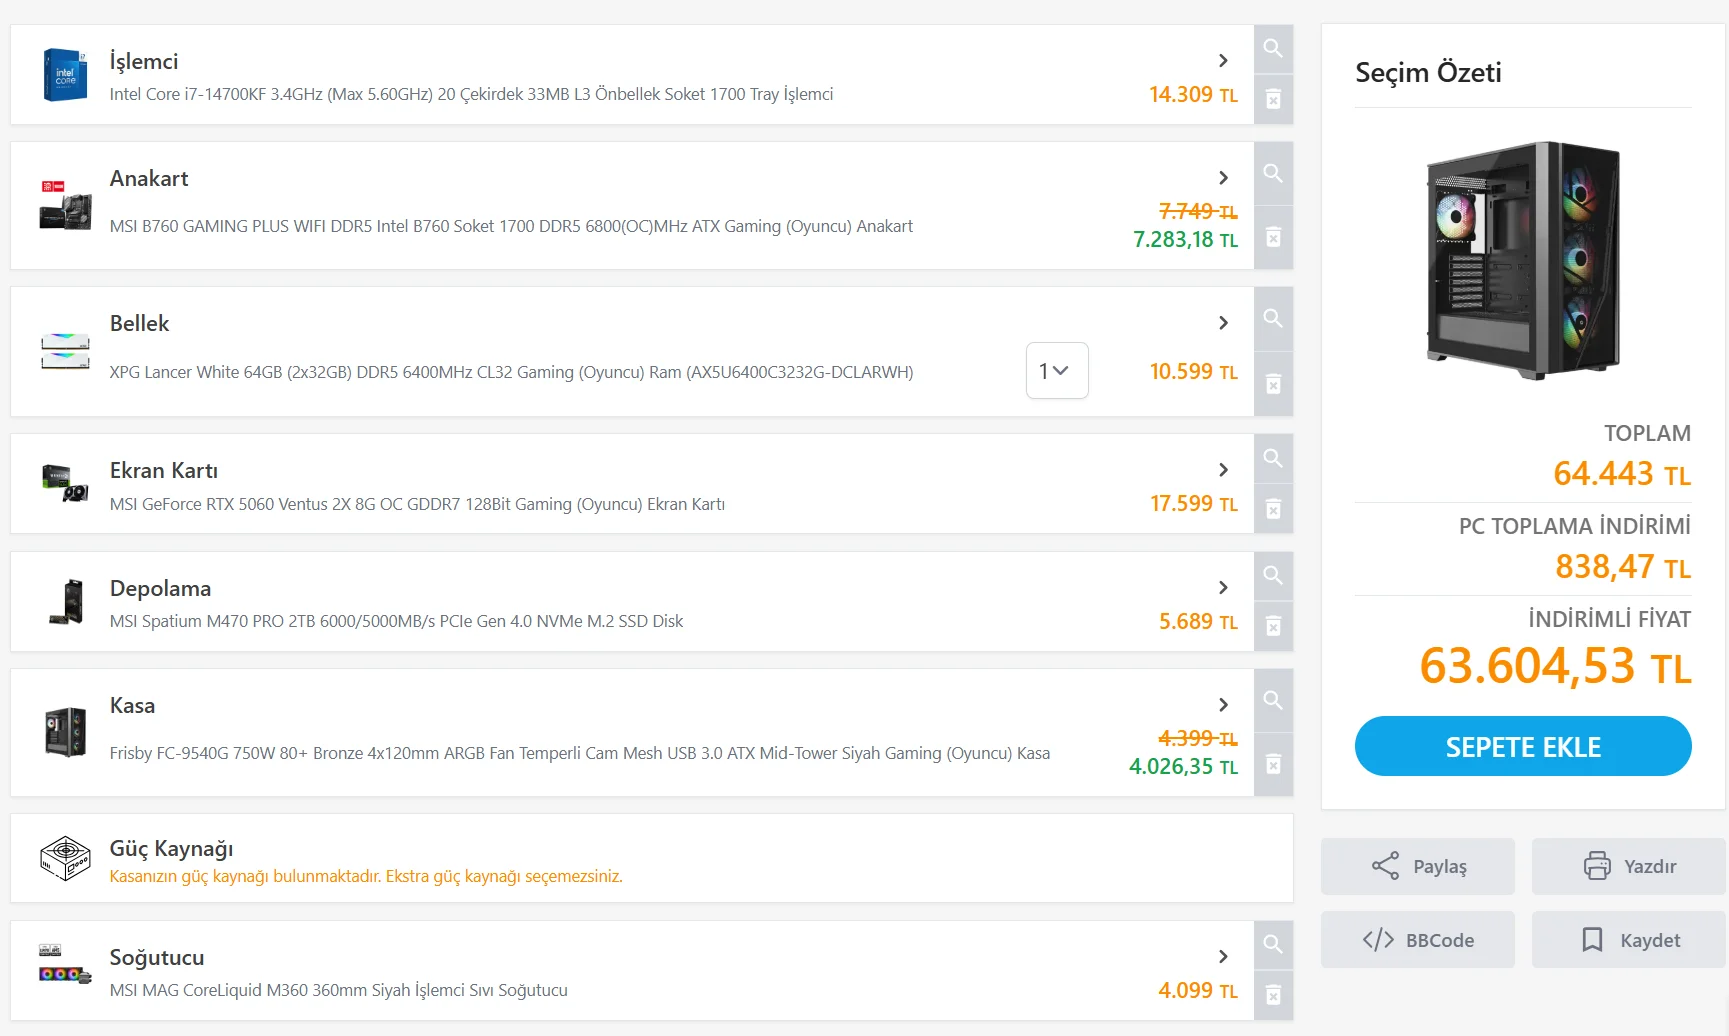The width and height of the screenshot is (1729, 1036).
Task: Open the Bellek quantity dropdown
Action: pyautogui.click(x=1057, y=371)
